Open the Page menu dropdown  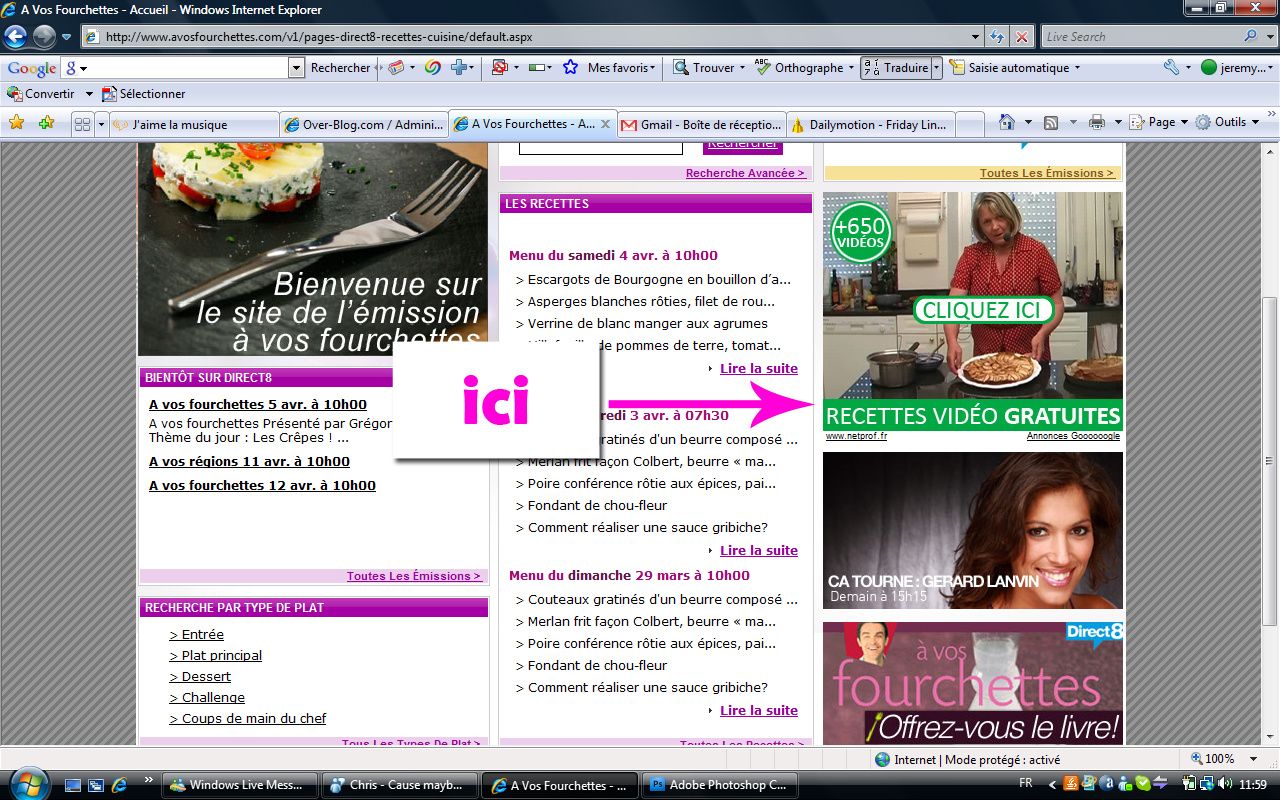1159,122
